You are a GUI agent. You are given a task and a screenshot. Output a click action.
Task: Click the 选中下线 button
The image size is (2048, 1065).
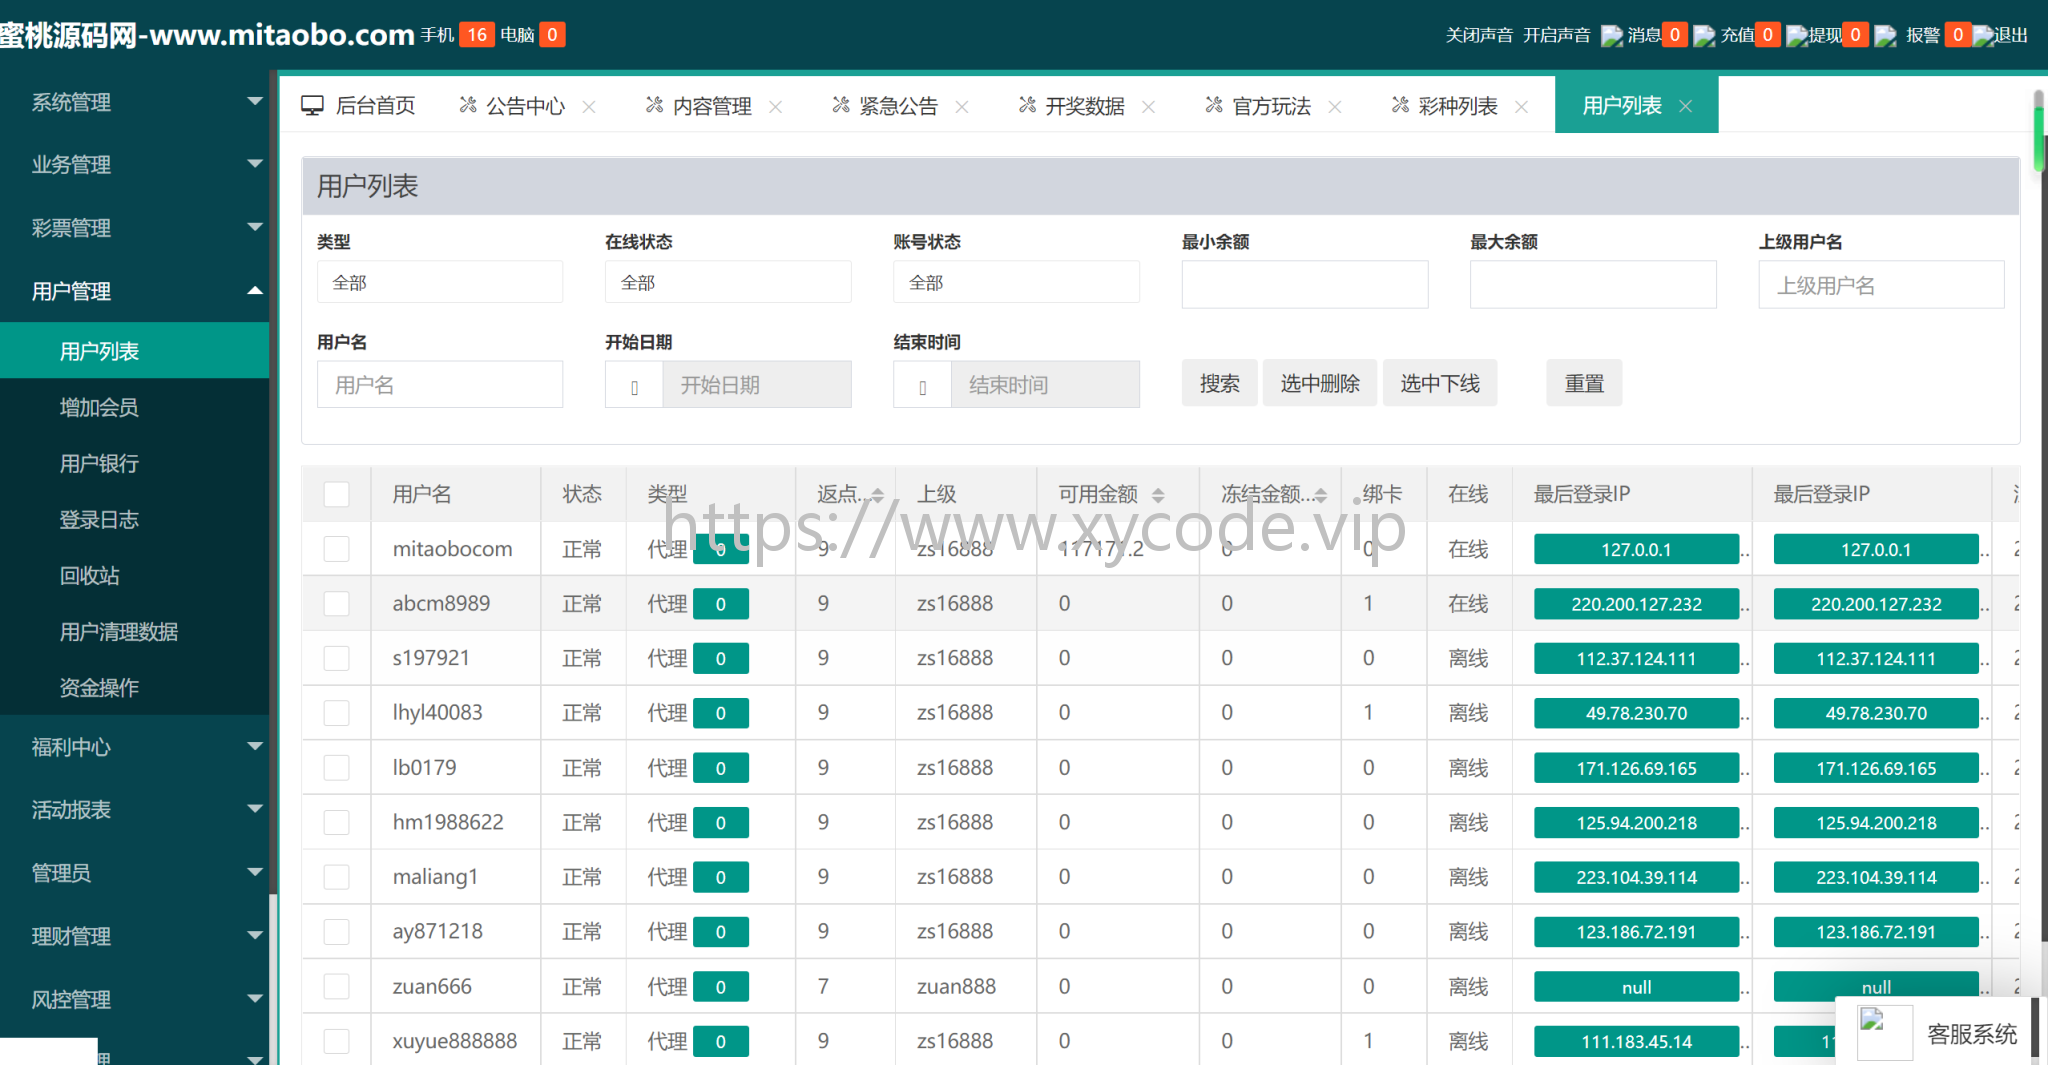[x=1440, y=383]
